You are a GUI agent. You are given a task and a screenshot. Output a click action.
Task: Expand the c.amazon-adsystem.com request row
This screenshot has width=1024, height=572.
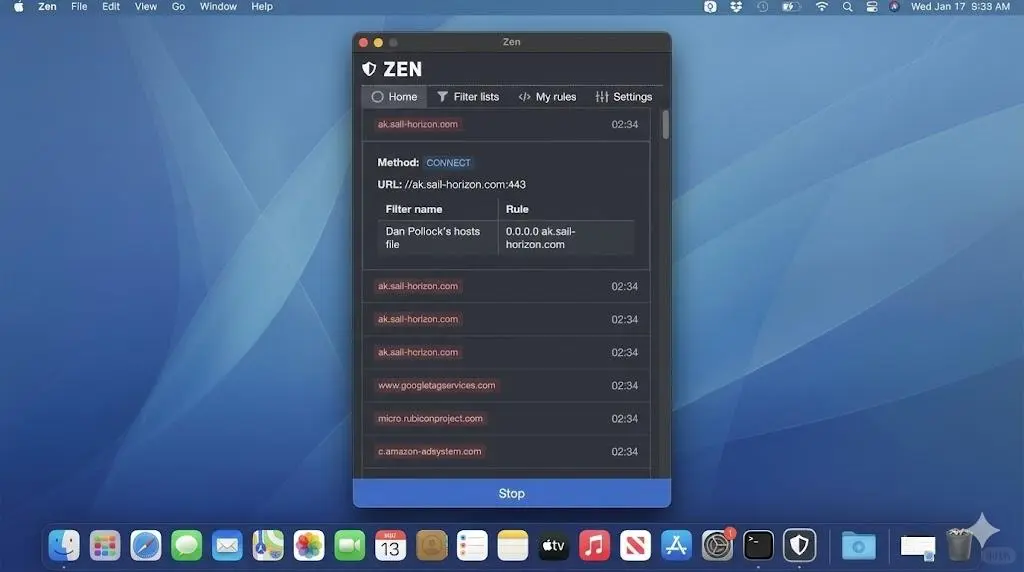pyautogui.click(x=506, y=451)
